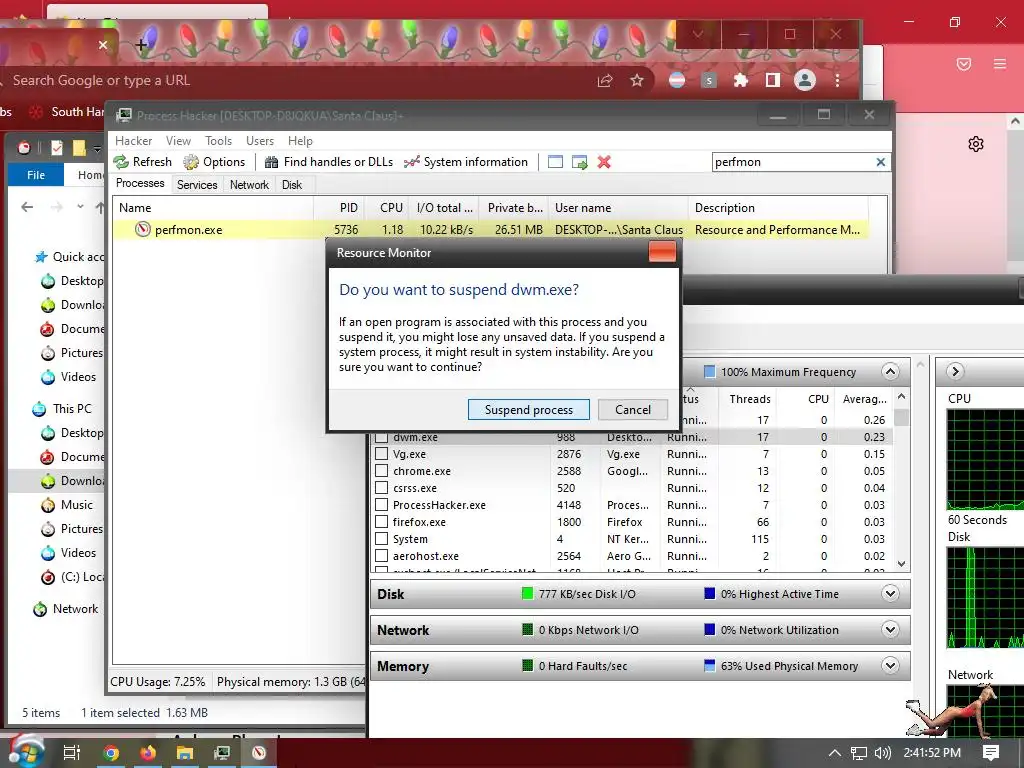Show hidden tray icons chevron
The image size is (1024, 768).
click(x=835, y=753)
